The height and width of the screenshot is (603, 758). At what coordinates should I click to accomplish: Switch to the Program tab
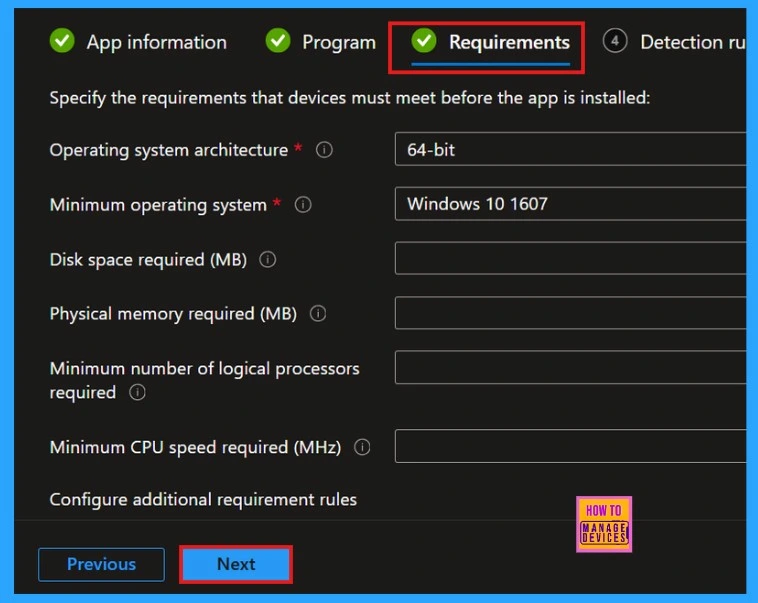(x=321, y=42)
